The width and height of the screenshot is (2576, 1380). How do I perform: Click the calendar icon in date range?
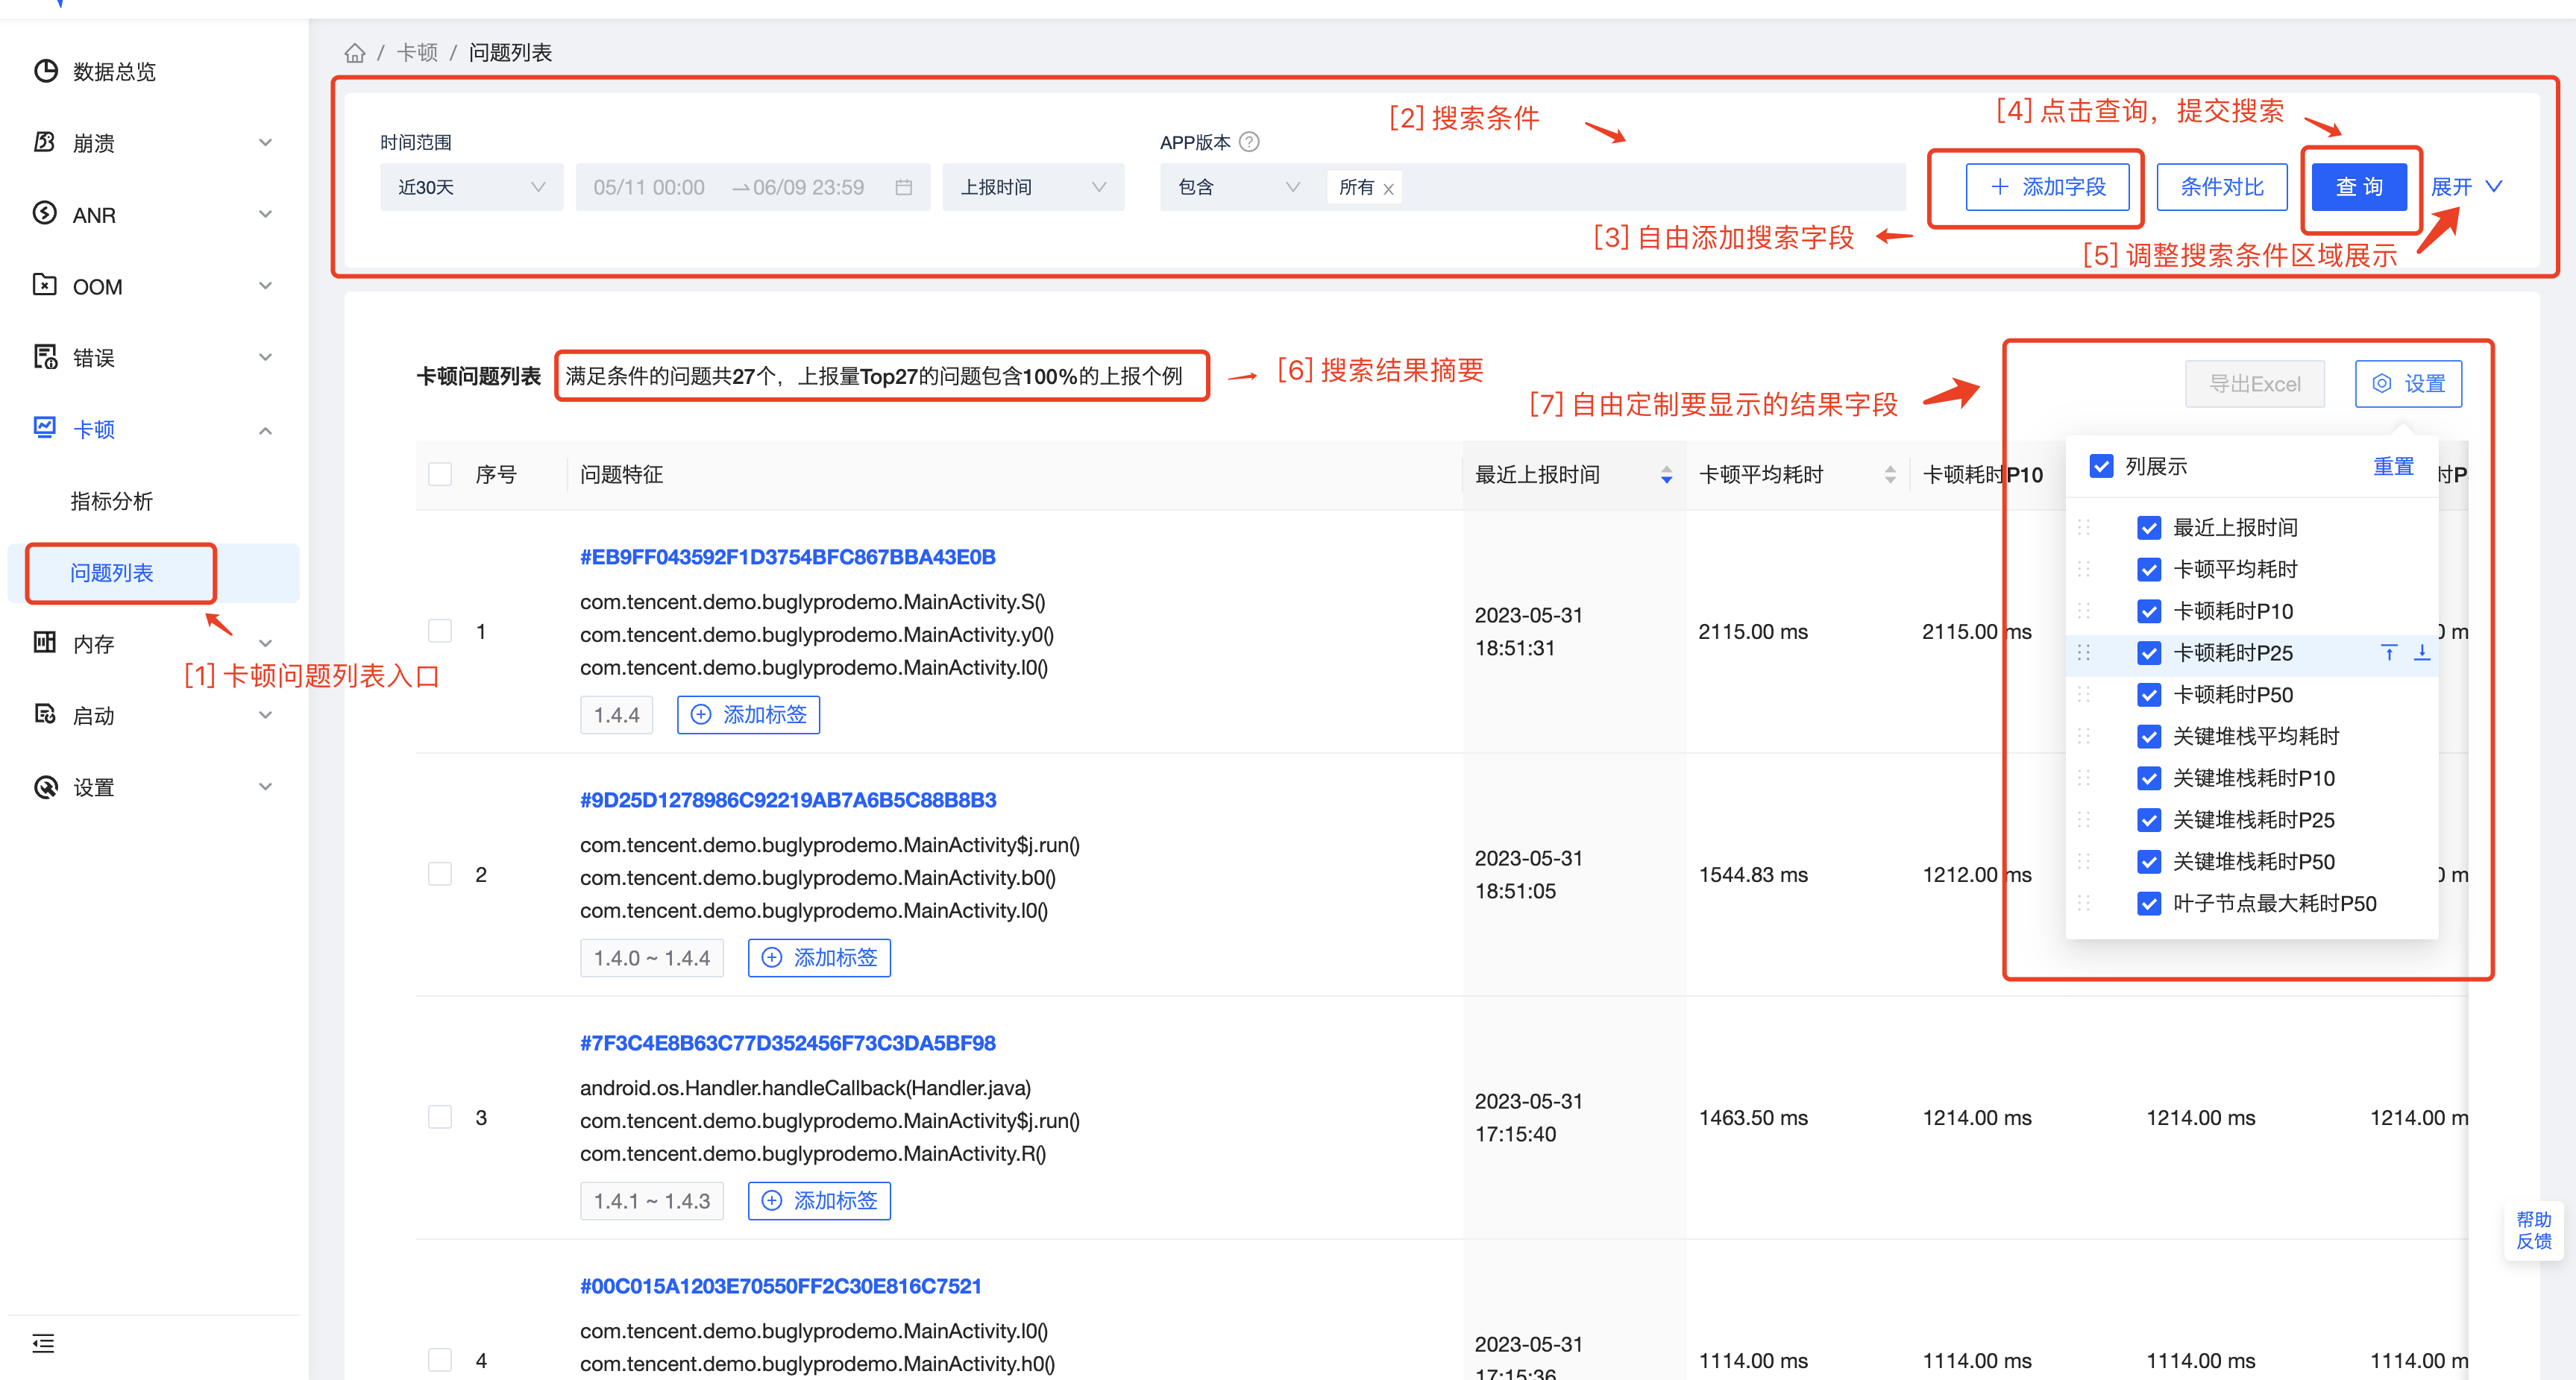tap(903, 187)
